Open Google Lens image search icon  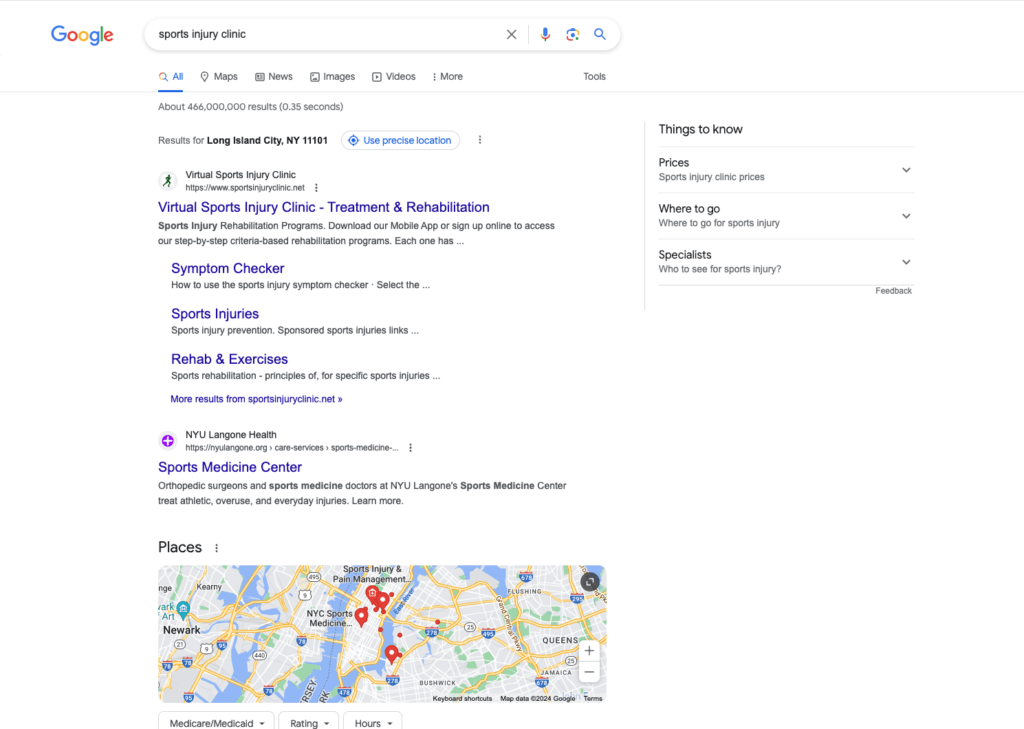point(573,35)
